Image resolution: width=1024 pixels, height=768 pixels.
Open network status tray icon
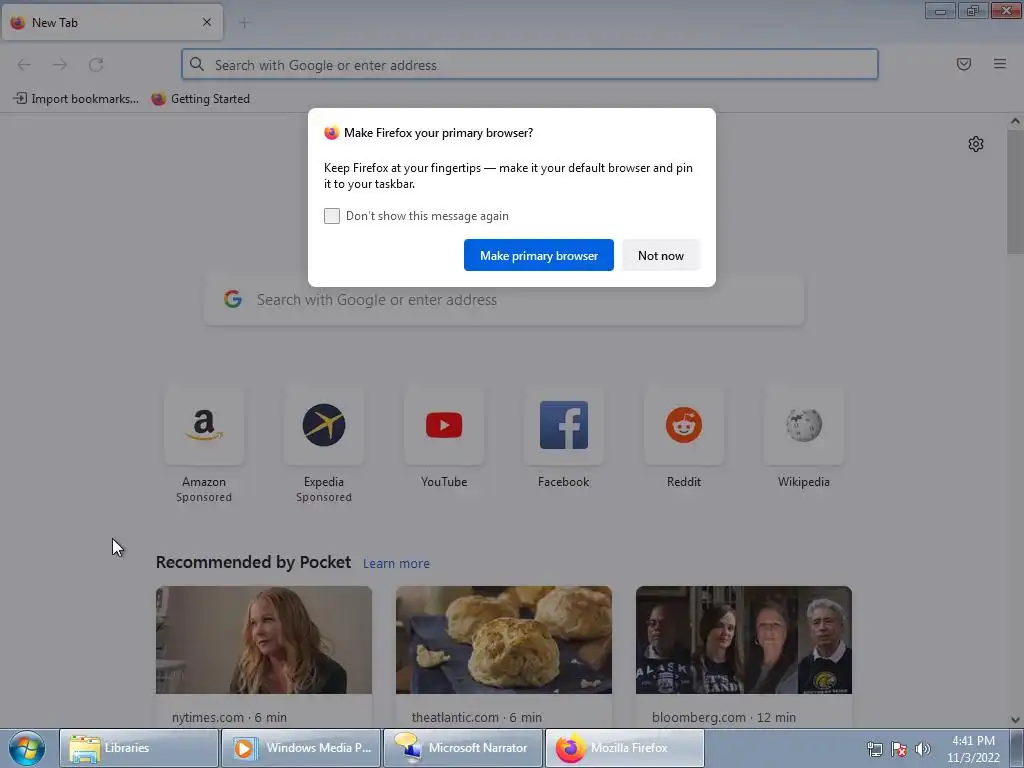pos(874,749)
